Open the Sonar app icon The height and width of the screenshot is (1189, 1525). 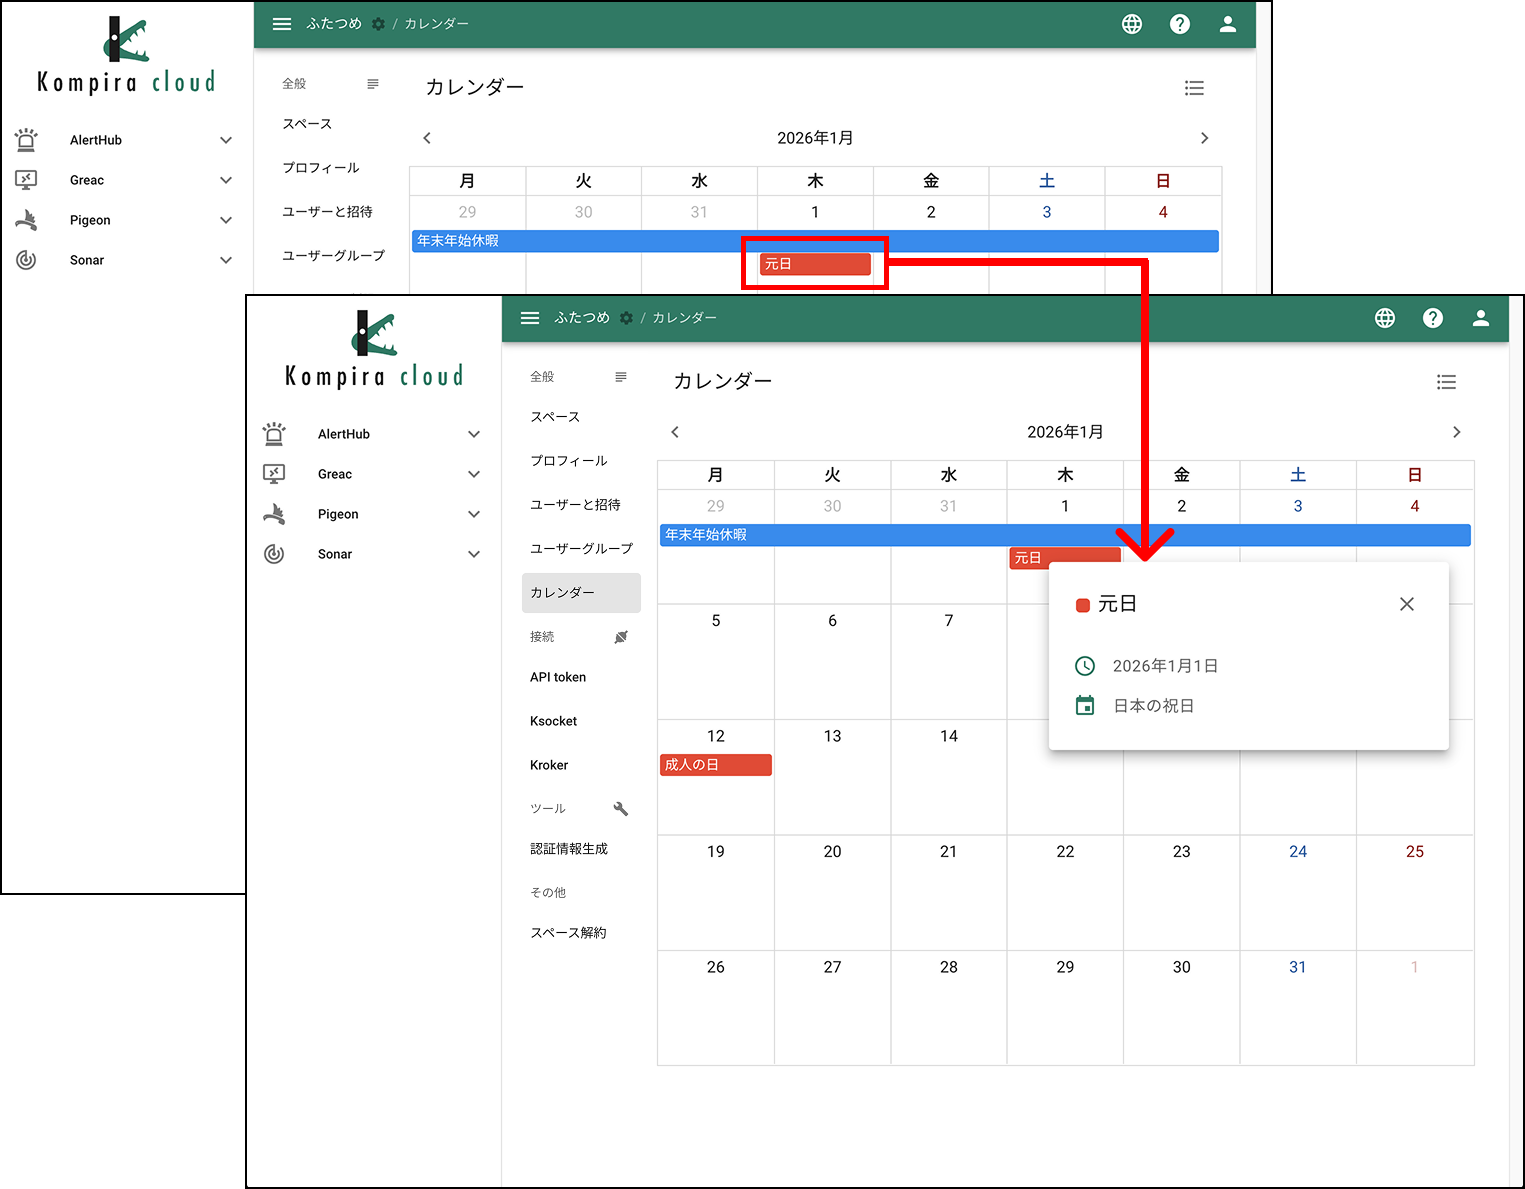pos(275,553)
